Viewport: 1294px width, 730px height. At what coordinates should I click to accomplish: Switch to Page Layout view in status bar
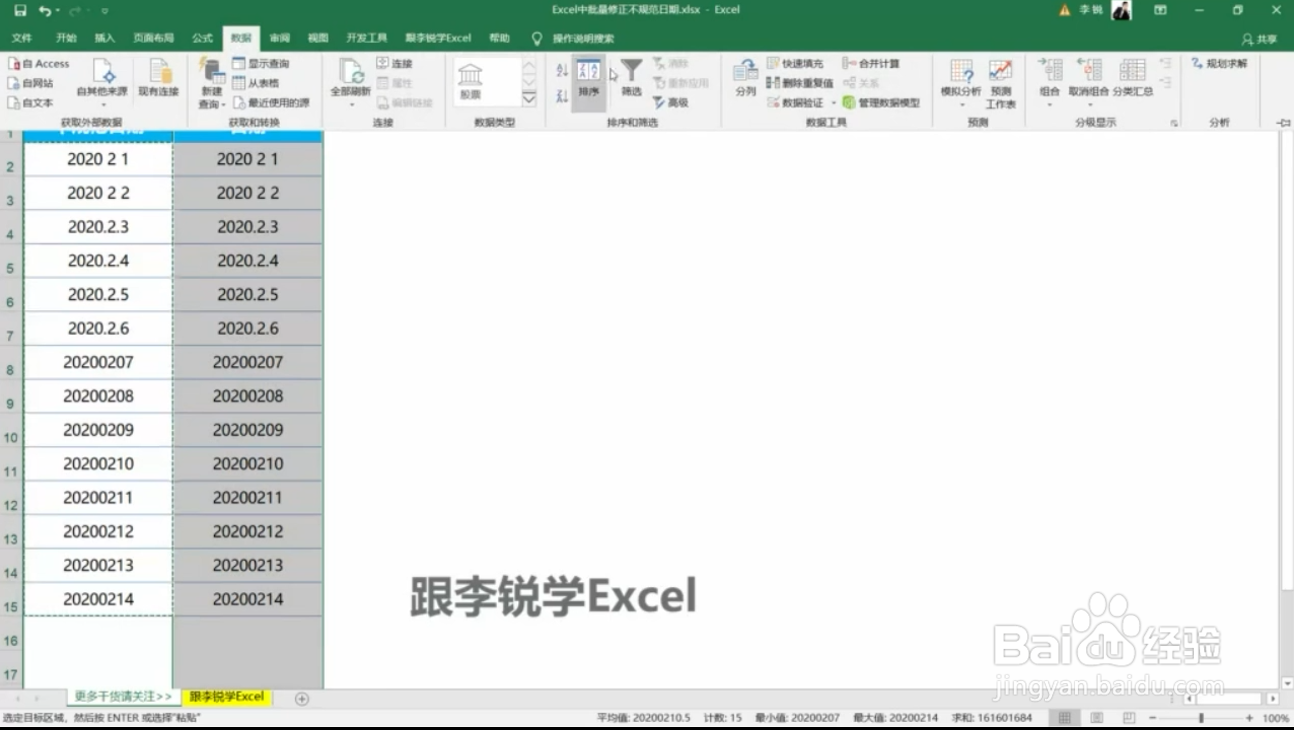click(x=1097, y=718)
